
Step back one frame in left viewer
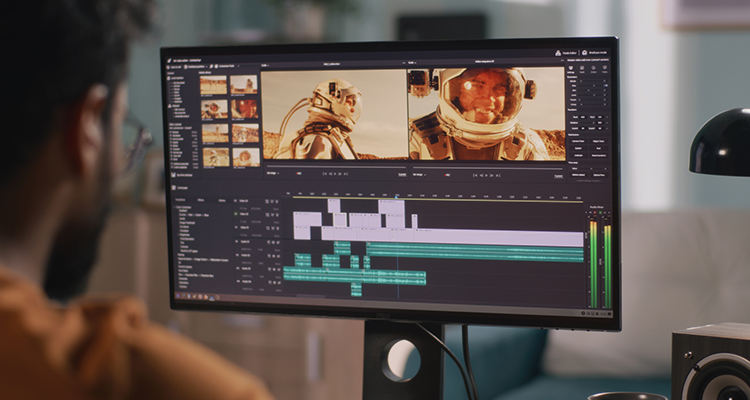coord(330,175)
